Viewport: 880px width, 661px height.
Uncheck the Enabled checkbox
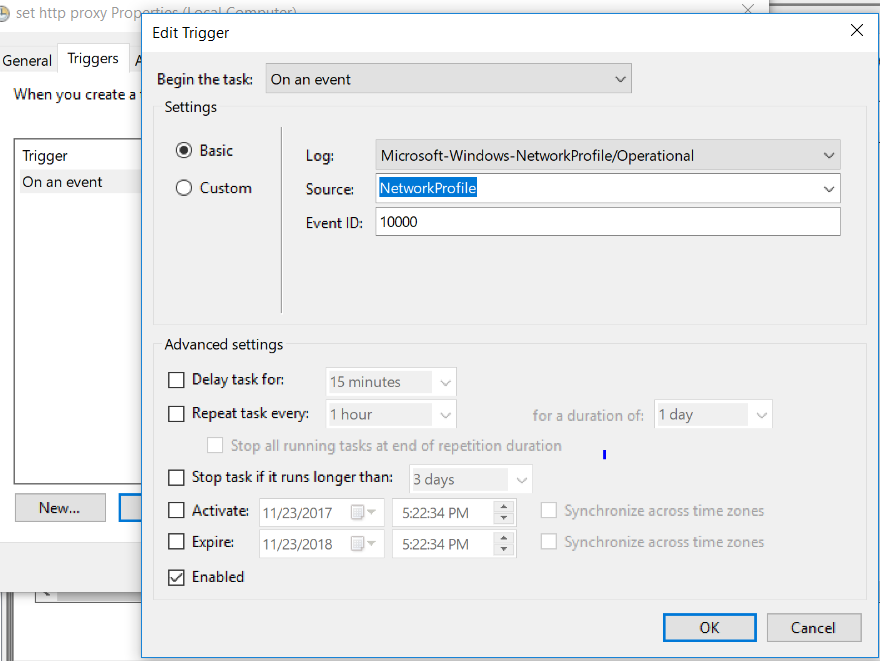[x=177, y=577]
